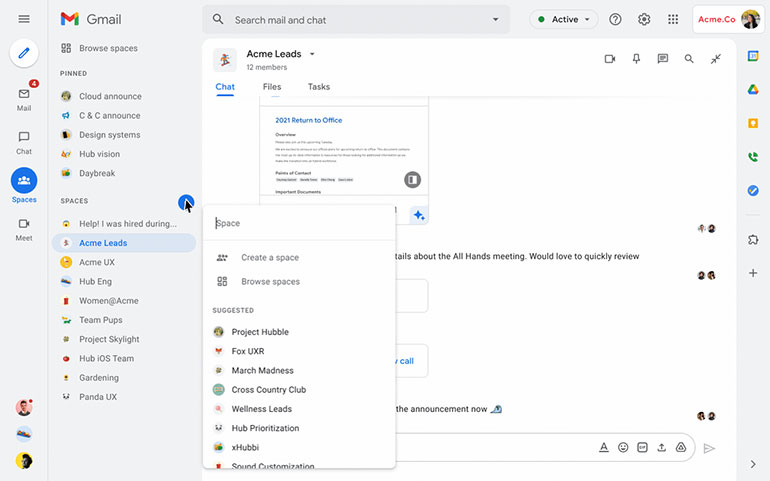The width and height of the screenshot is (770, 481).
Task: Click the plus to get add-ons
Action: [x=753, y=273]
